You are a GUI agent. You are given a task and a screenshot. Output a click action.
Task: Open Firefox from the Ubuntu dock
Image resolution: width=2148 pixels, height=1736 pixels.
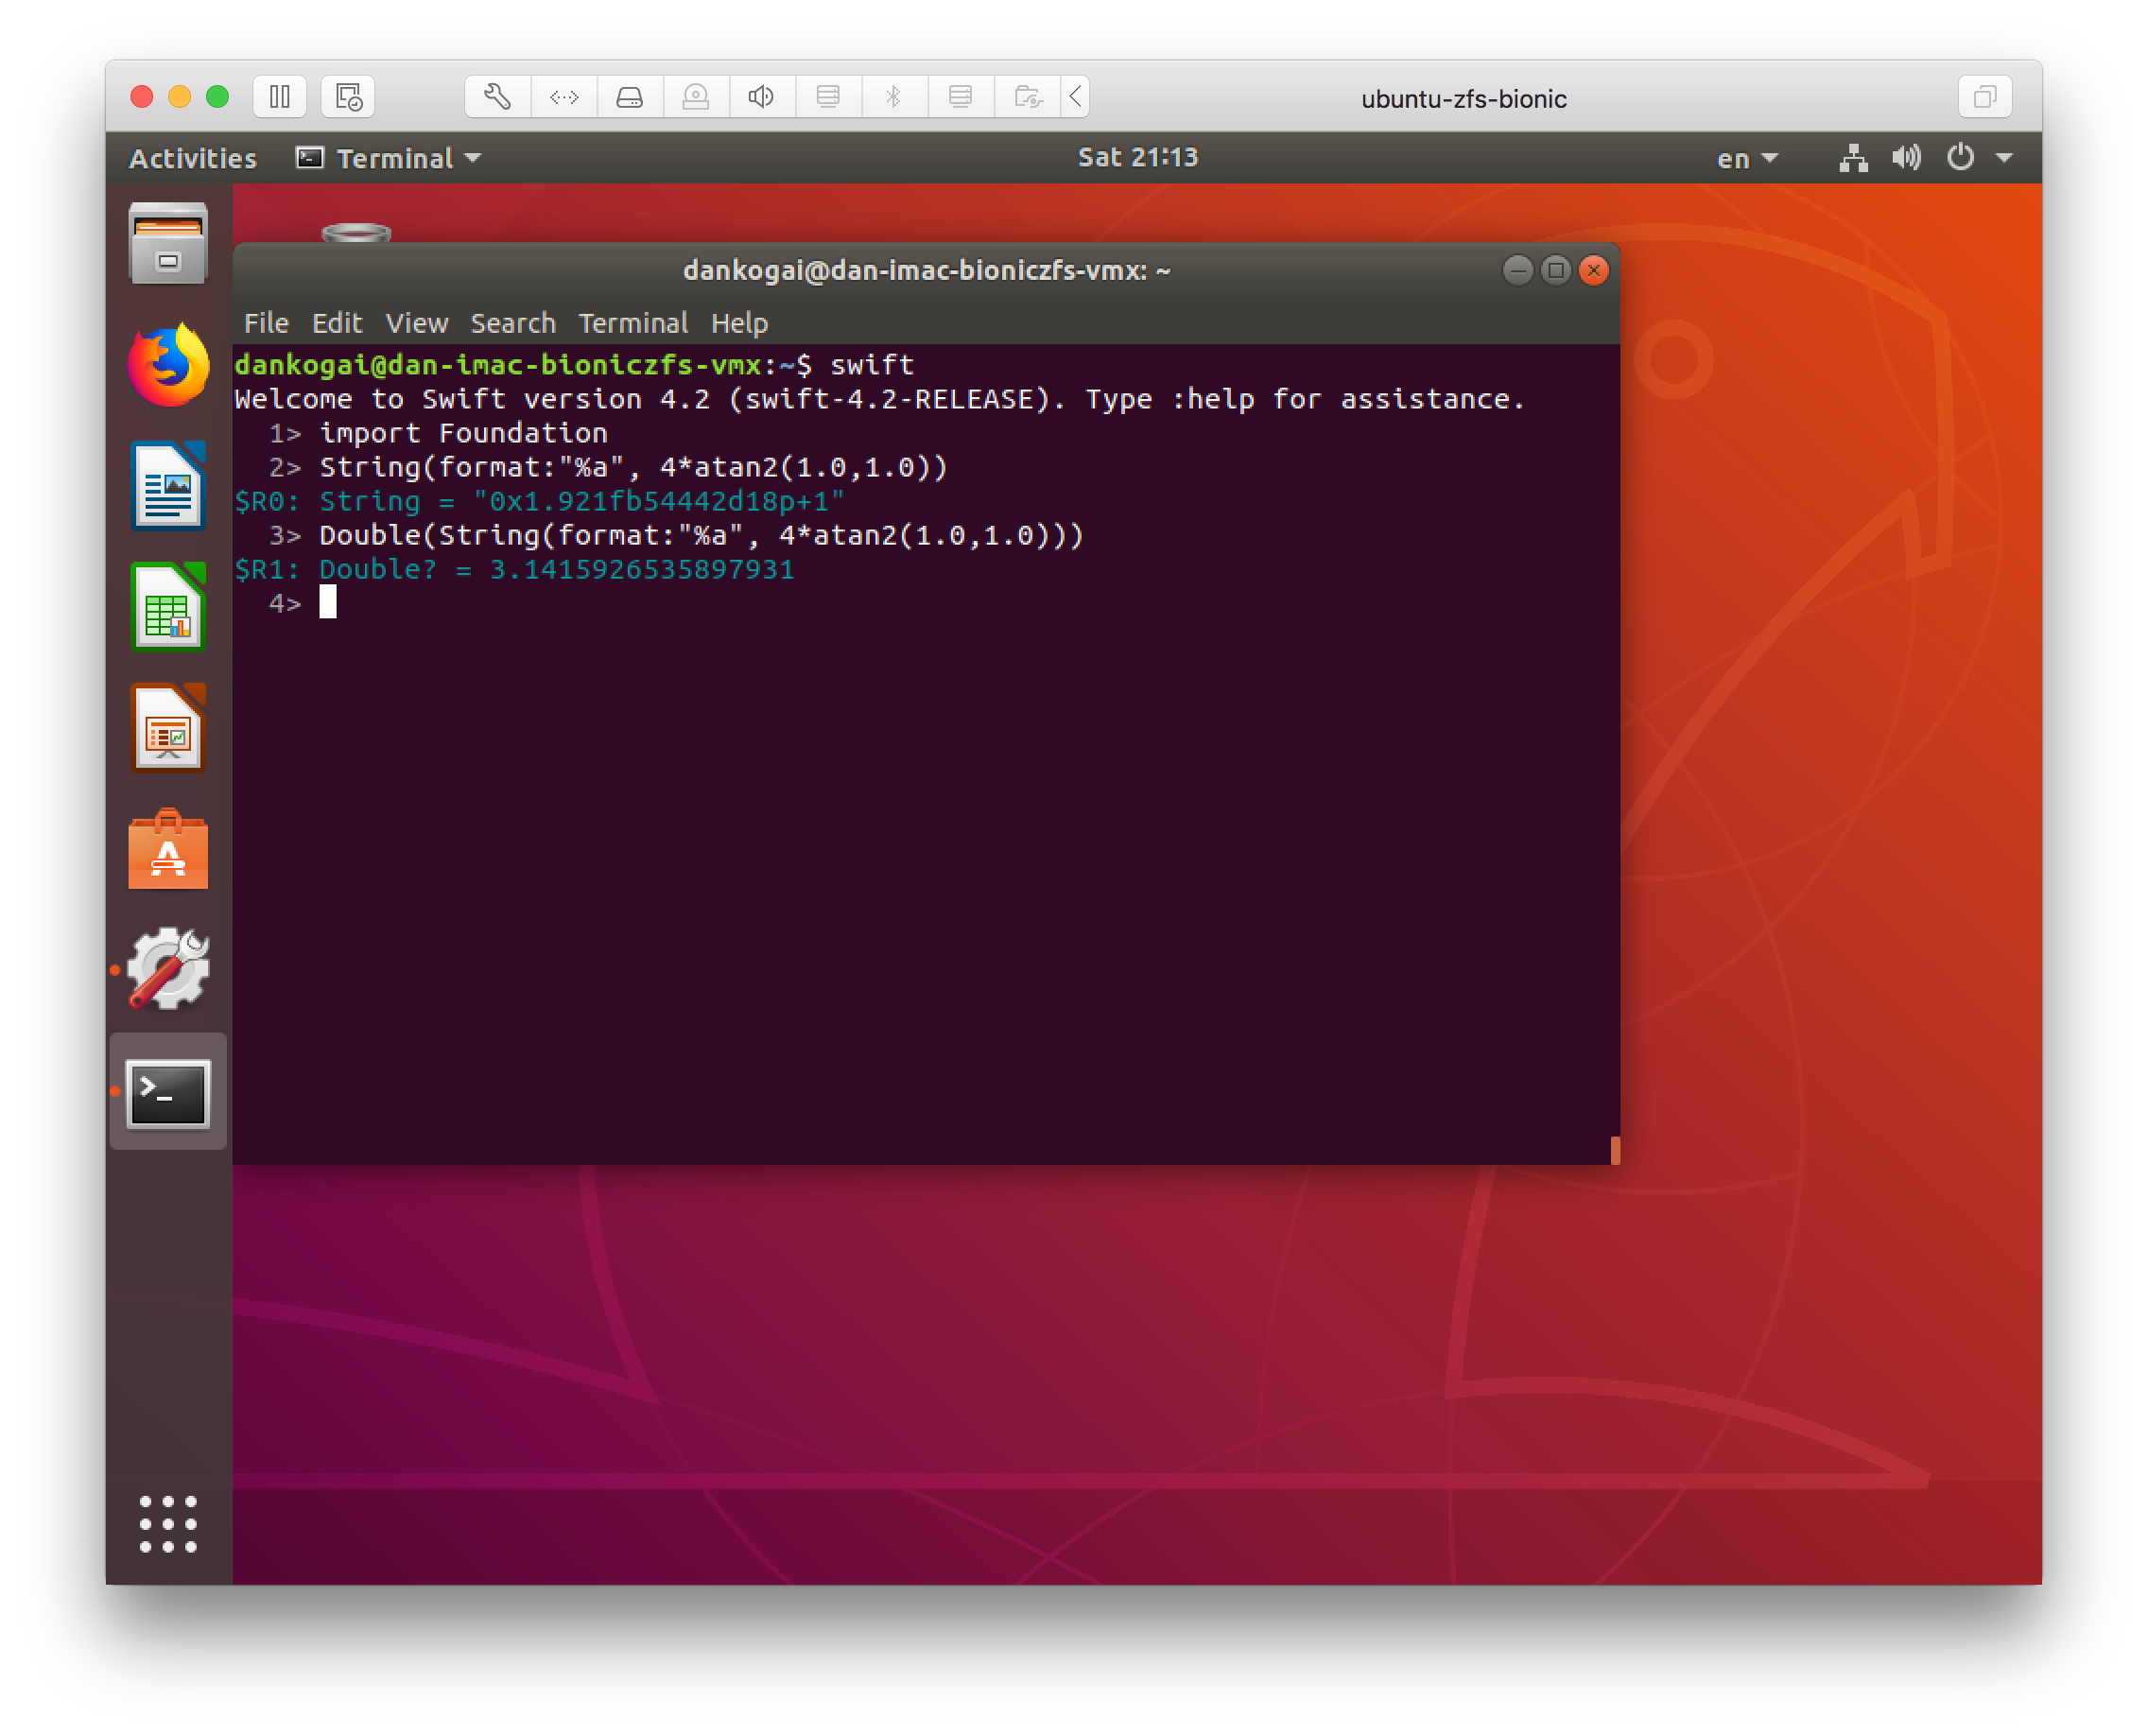168,365
